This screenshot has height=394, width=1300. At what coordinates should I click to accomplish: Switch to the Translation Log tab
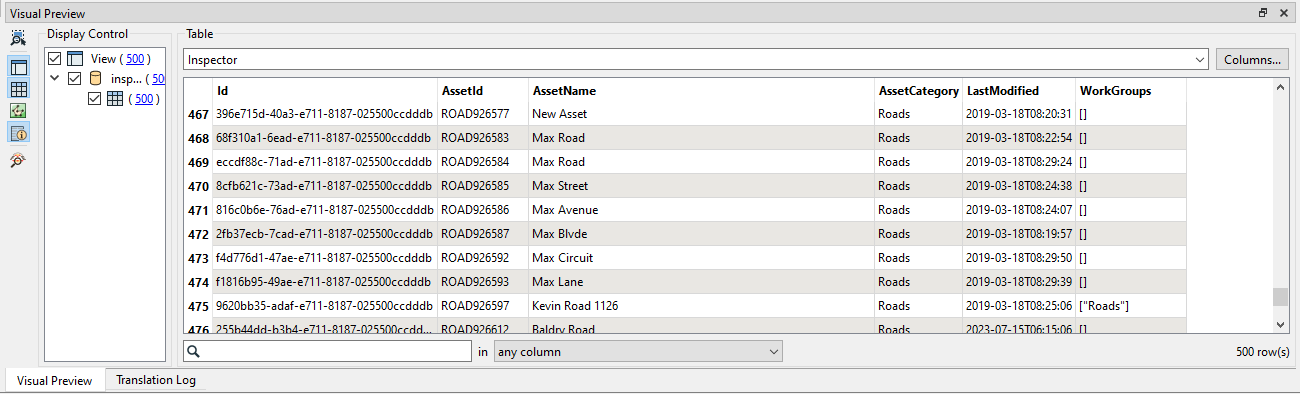click(x=155, y=380)
